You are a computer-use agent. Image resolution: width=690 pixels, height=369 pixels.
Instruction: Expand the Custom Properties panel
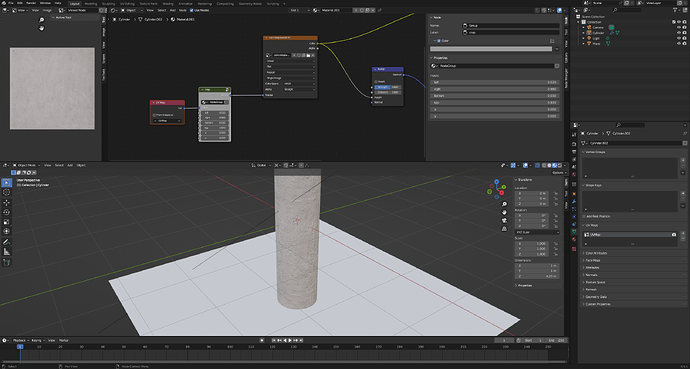(x=598, y=304)
